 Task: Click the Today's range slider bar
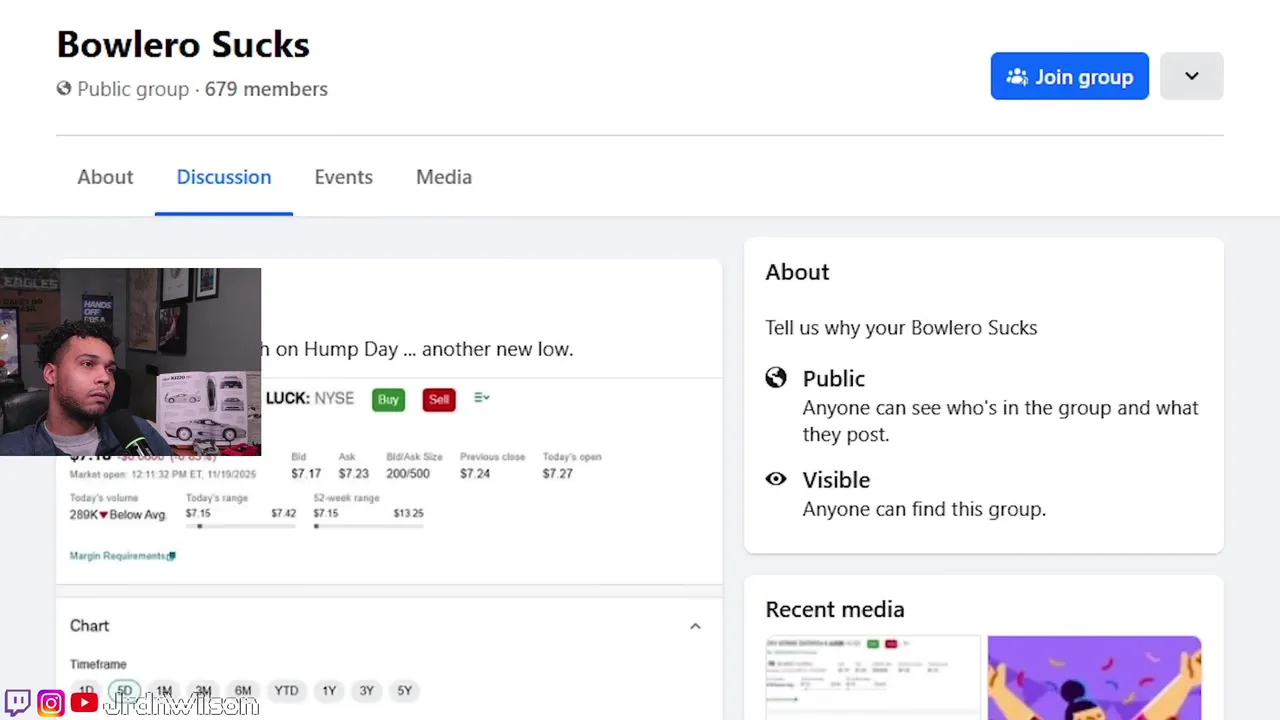240,525
